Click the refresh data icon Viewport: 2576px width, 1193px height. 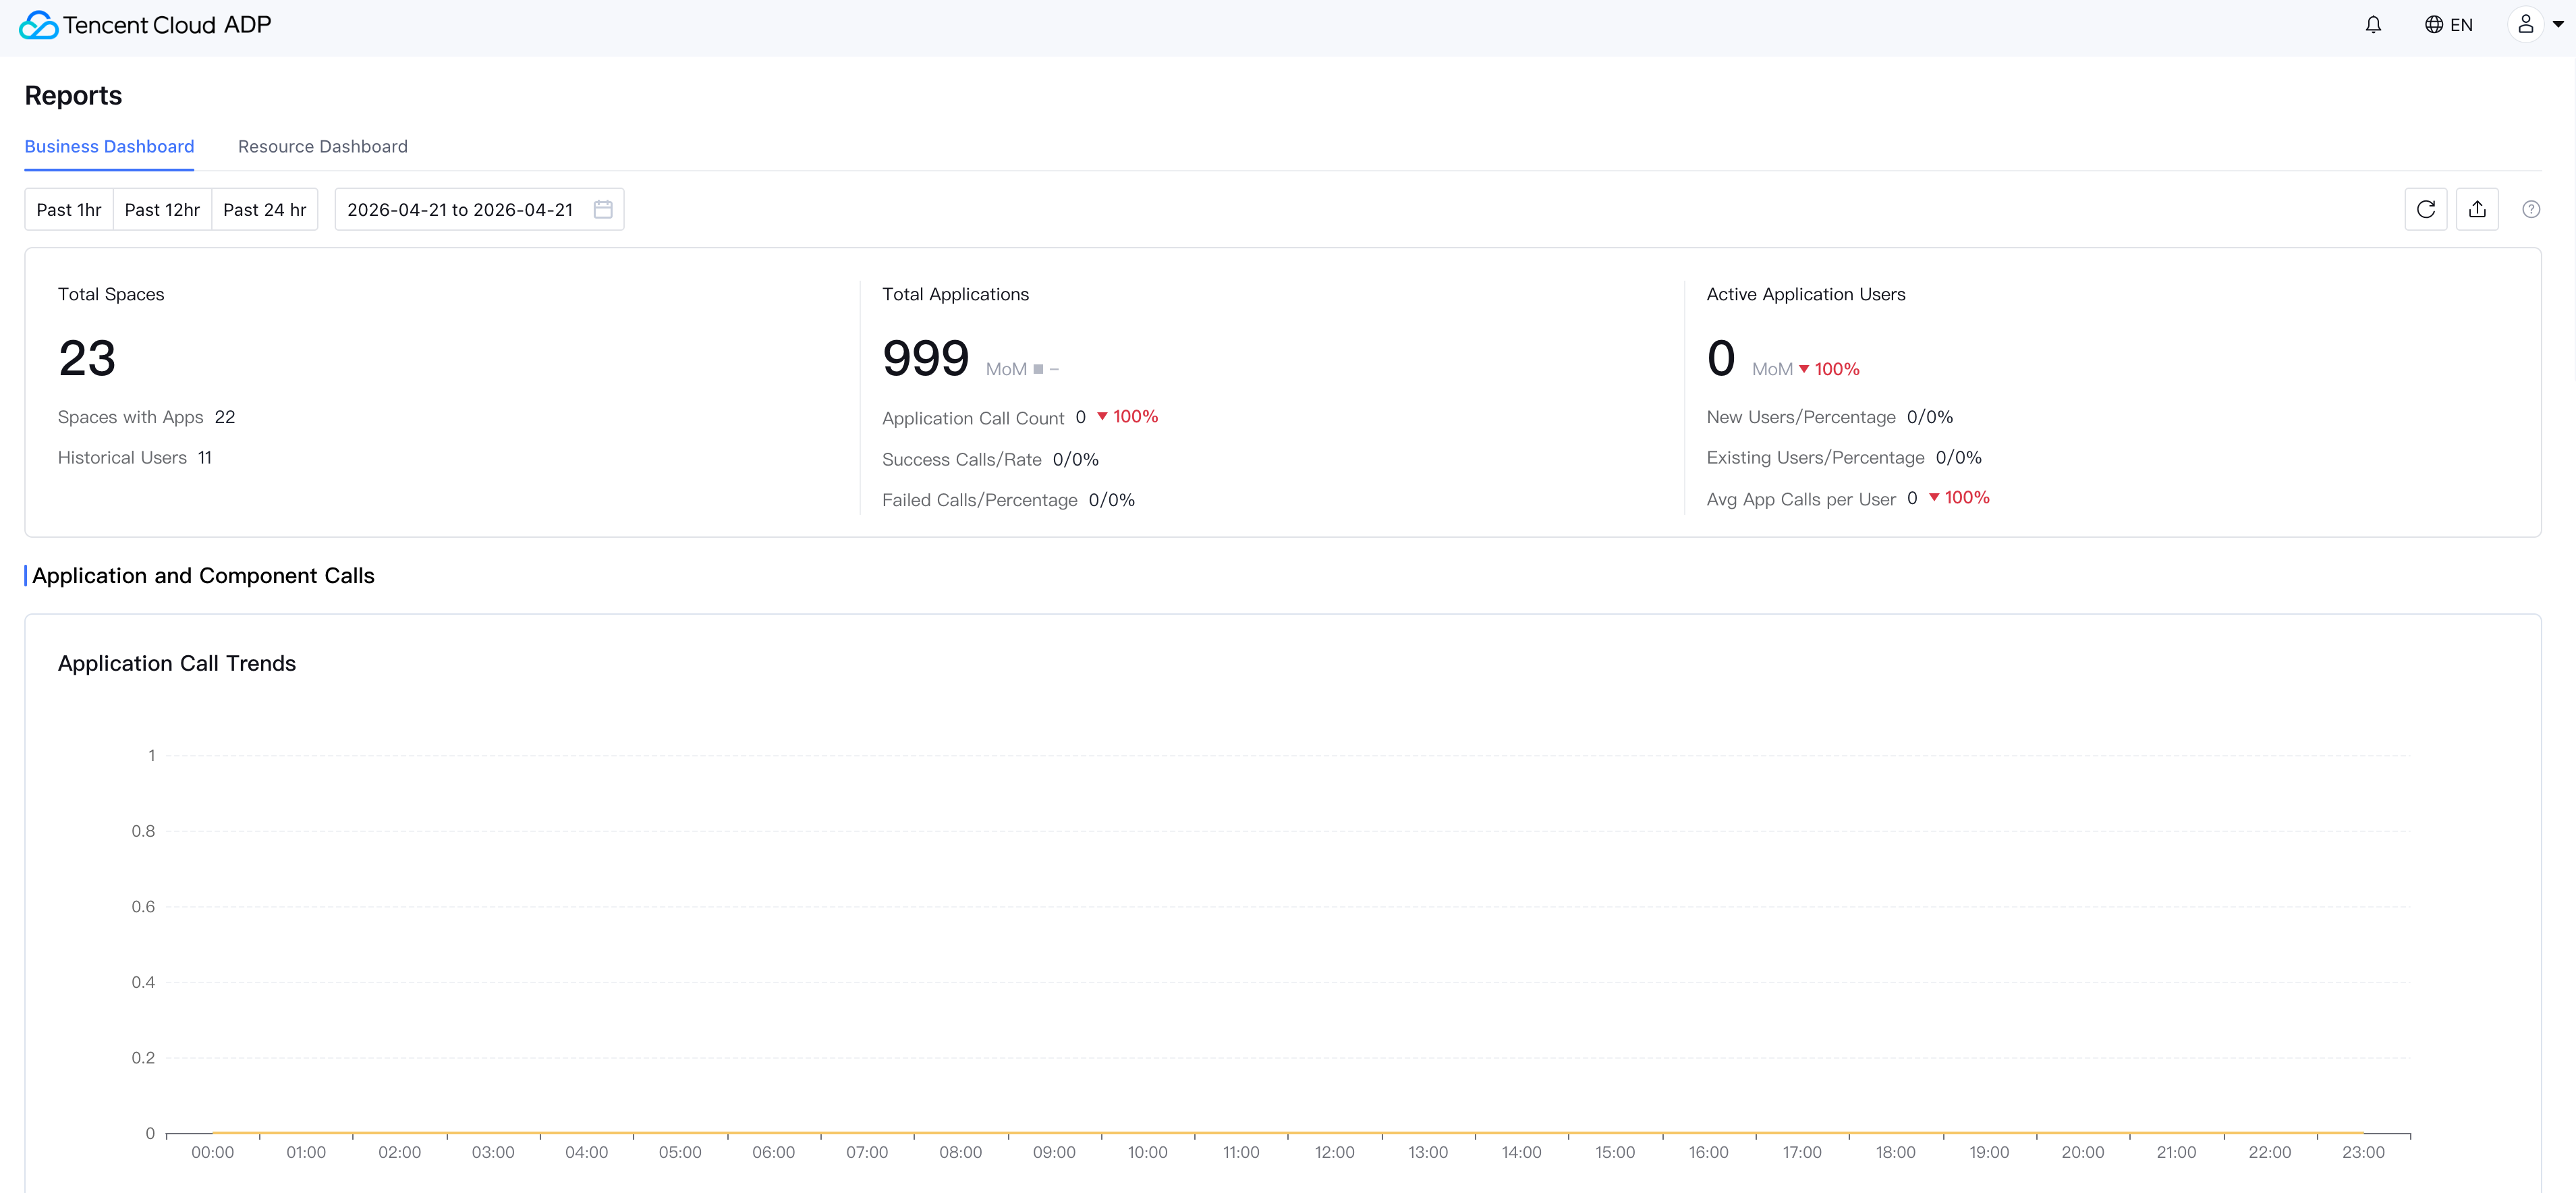(2425, 209)
